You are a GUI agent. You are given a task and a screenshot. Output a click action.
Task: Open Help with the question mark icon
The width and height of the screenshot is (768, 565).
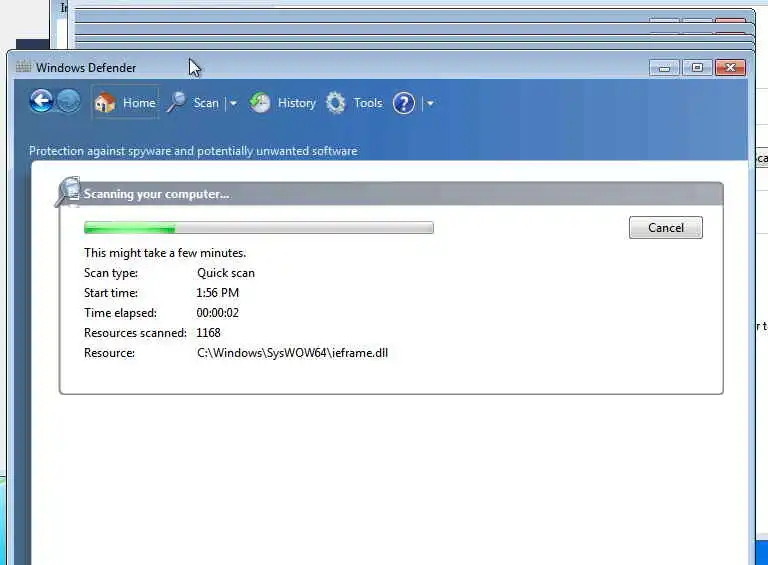pos(404,103)
